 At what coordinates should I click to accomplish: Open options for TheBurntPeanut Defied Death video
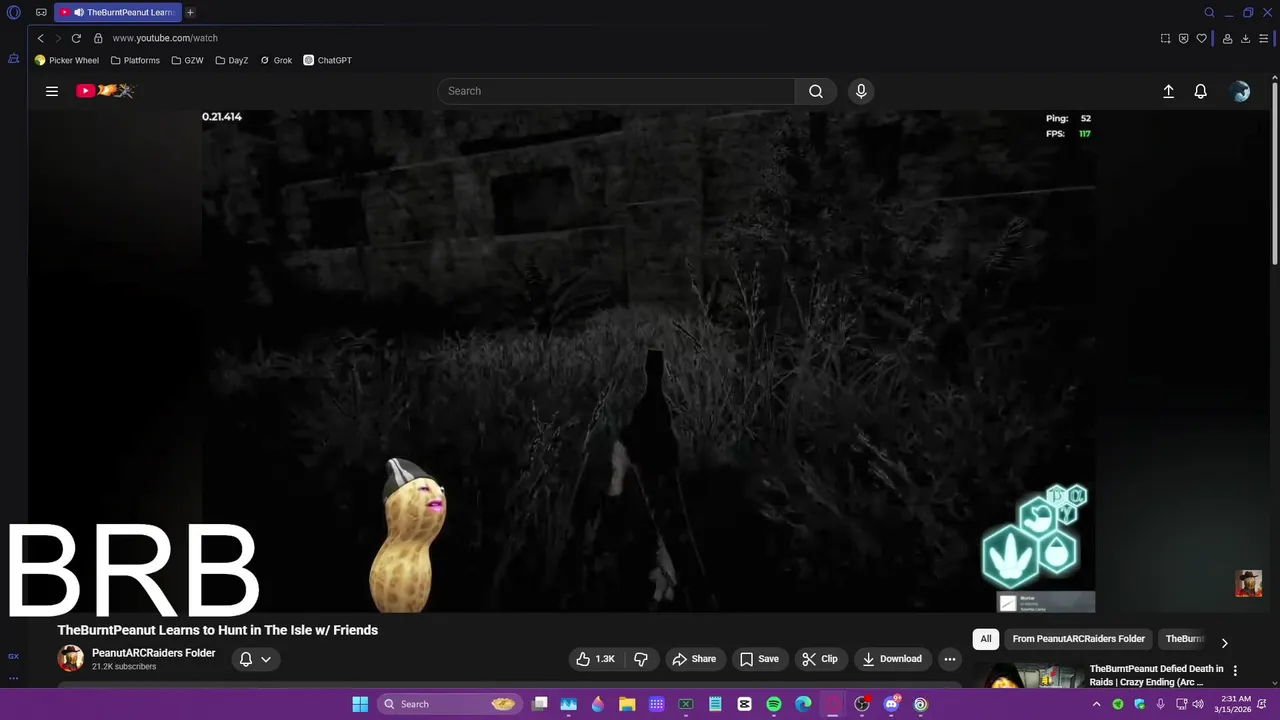pyautogui.click(x=1235, y=671)
